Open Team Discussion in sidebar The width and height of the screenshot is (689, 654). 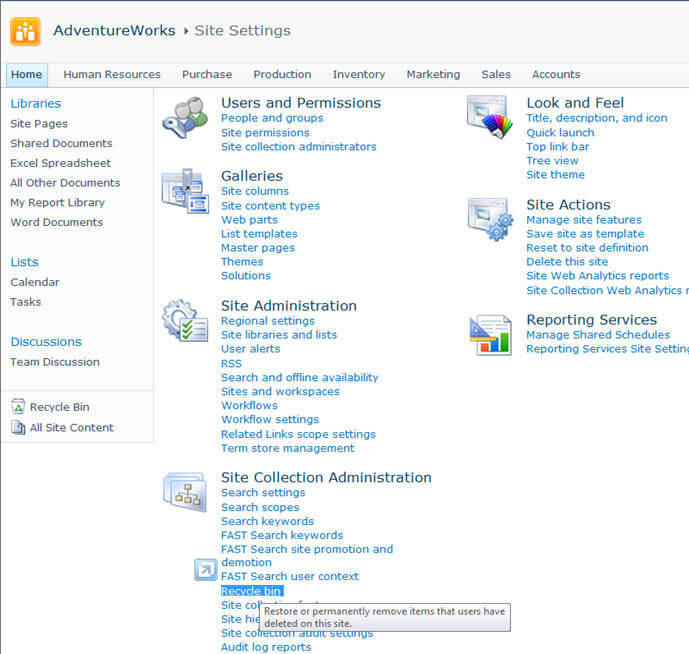(x=55, y=362)
